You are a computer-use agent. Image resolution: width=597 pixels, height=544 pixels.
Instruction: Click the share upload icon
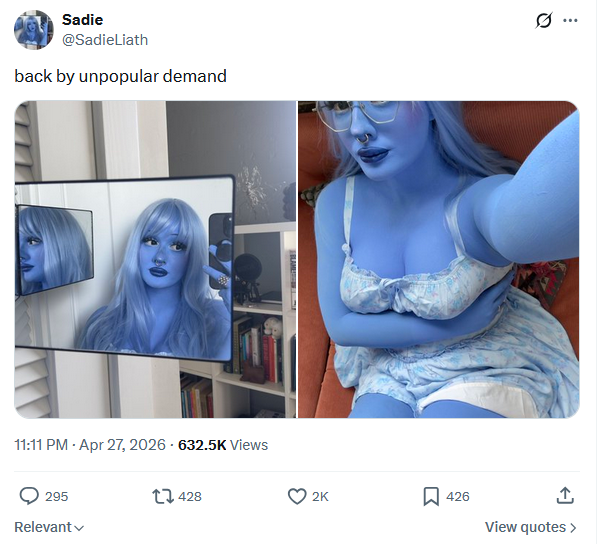565,496
